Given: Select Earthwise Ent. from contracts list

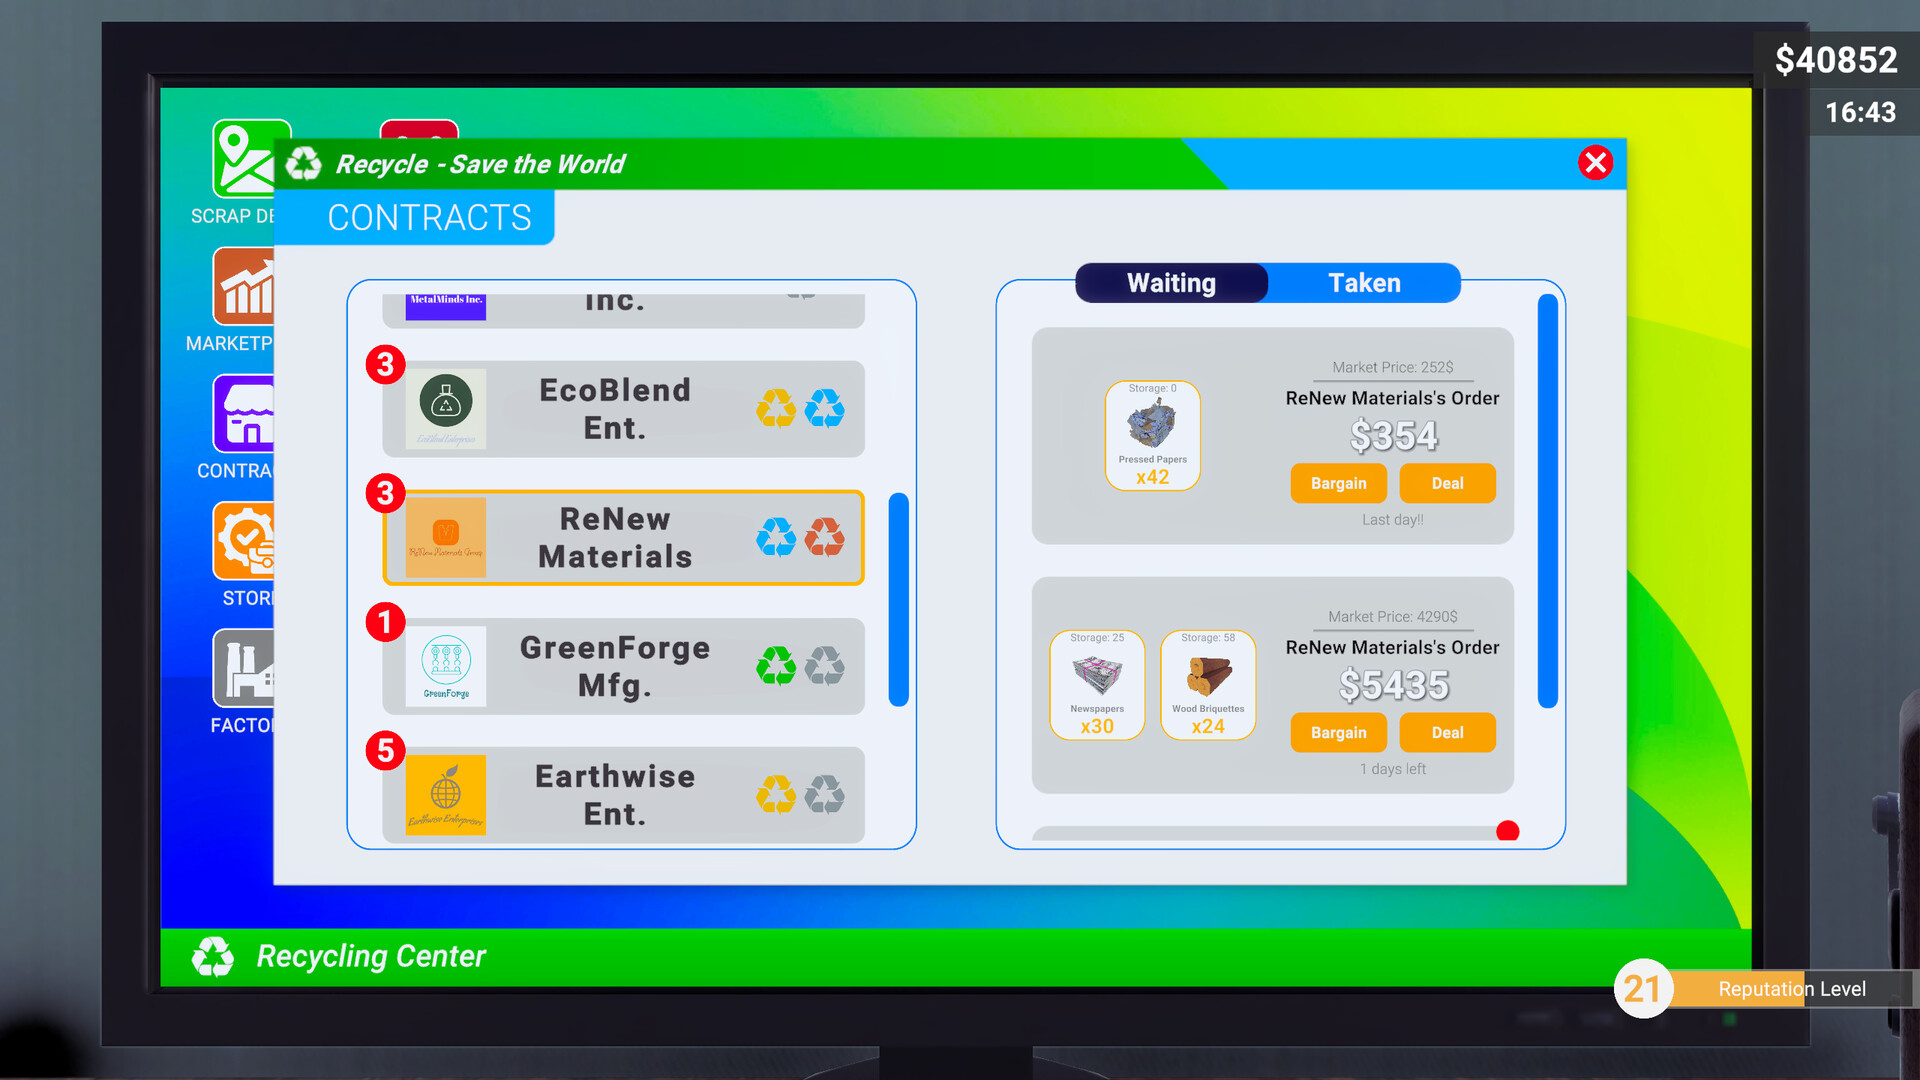Looking at the screenshot, I should click(x=616, y=794).
